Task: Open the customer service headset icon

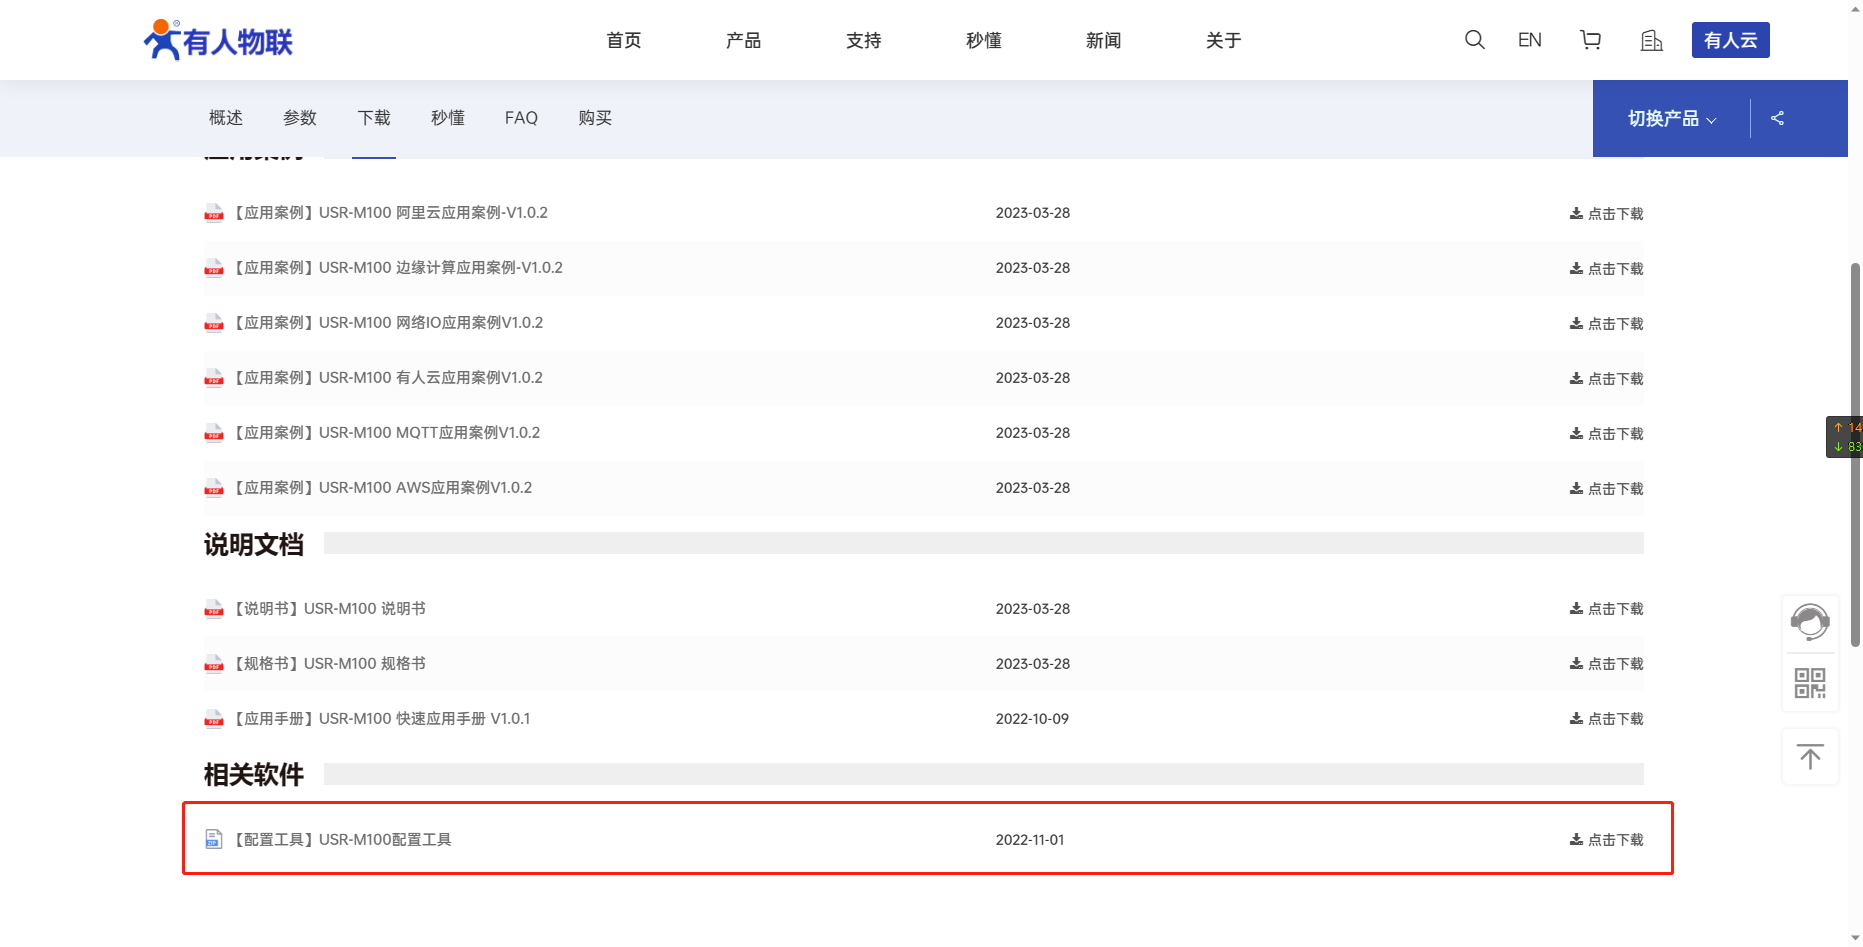Action: pos(1810,622)
